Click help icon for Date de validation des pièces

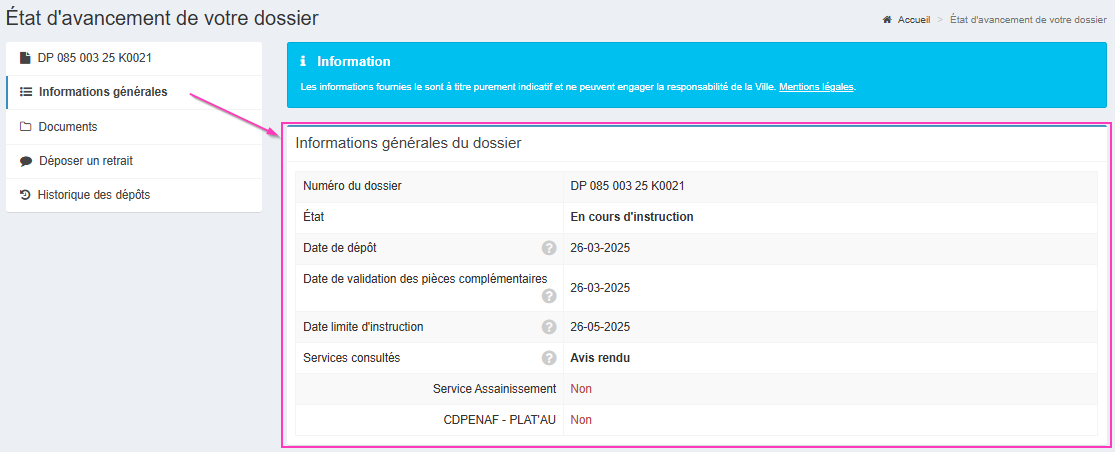pyautogui.click(x=549, y=296)
